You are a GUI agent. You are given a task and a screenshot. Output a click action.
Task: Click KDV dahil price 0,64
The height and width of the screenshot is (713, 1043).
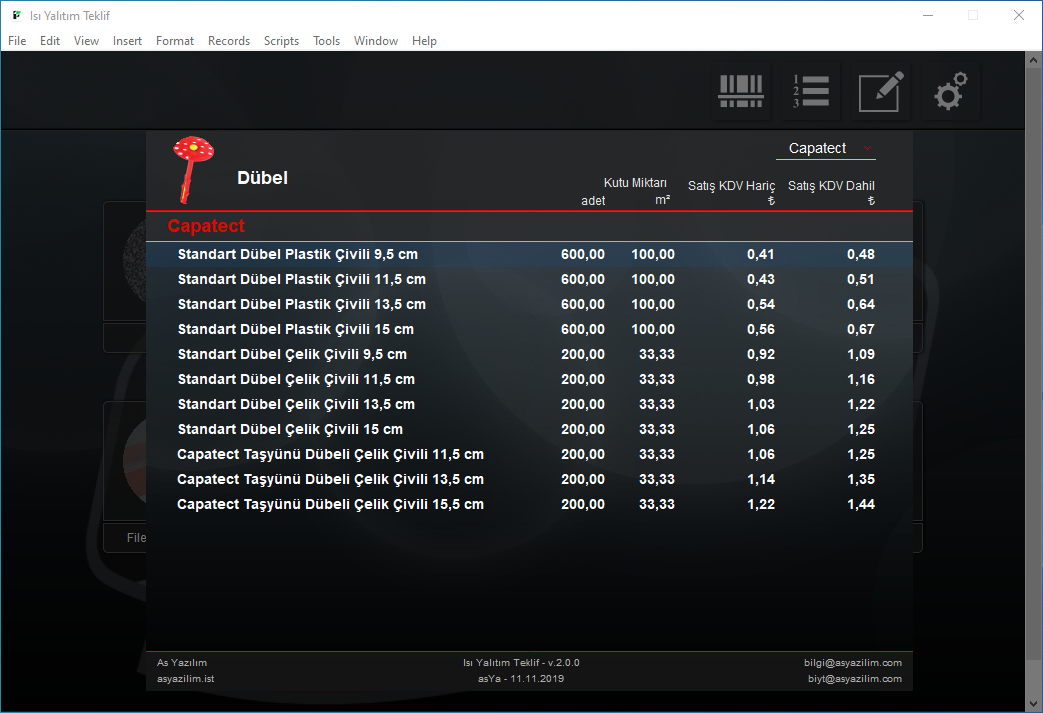[x=861, y=304]
